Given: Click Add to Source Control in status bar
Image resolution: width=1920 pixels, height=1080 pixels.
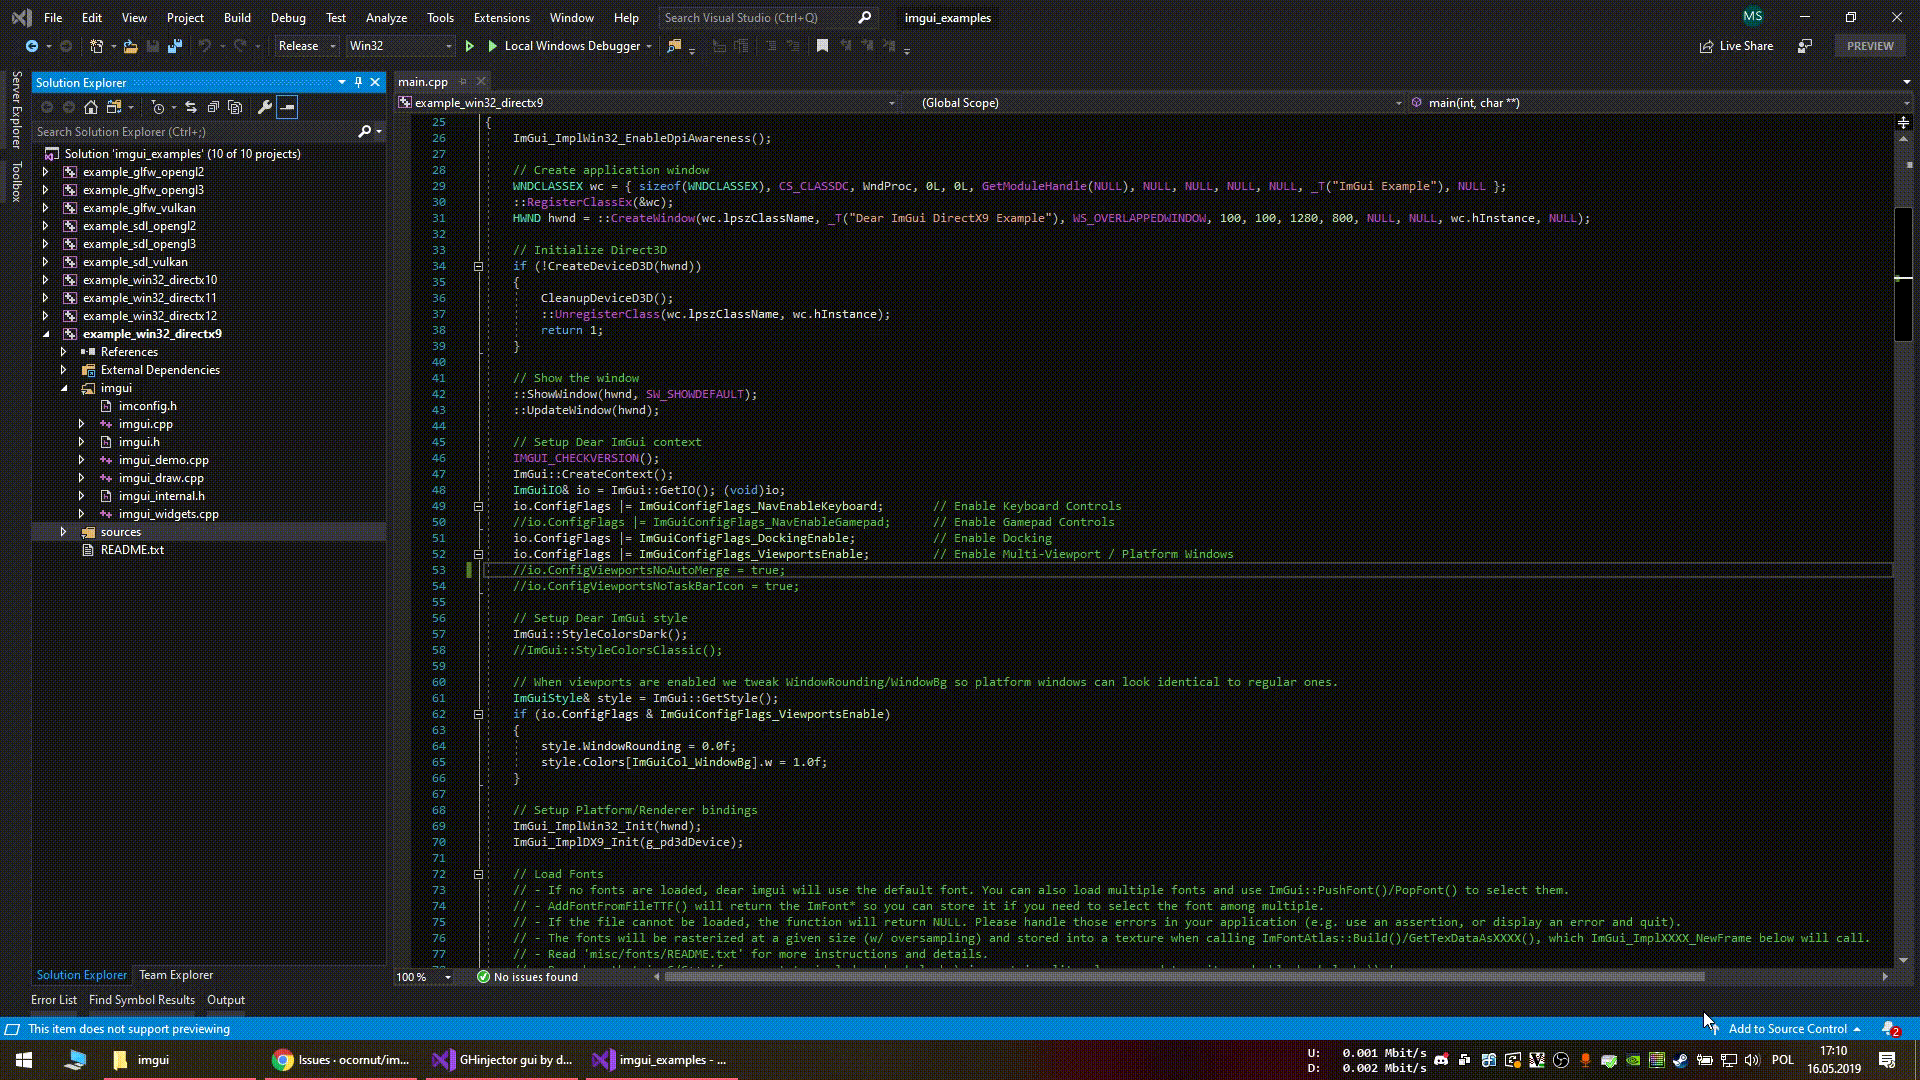Looking at the screenshot, I should [1789, 1028].
